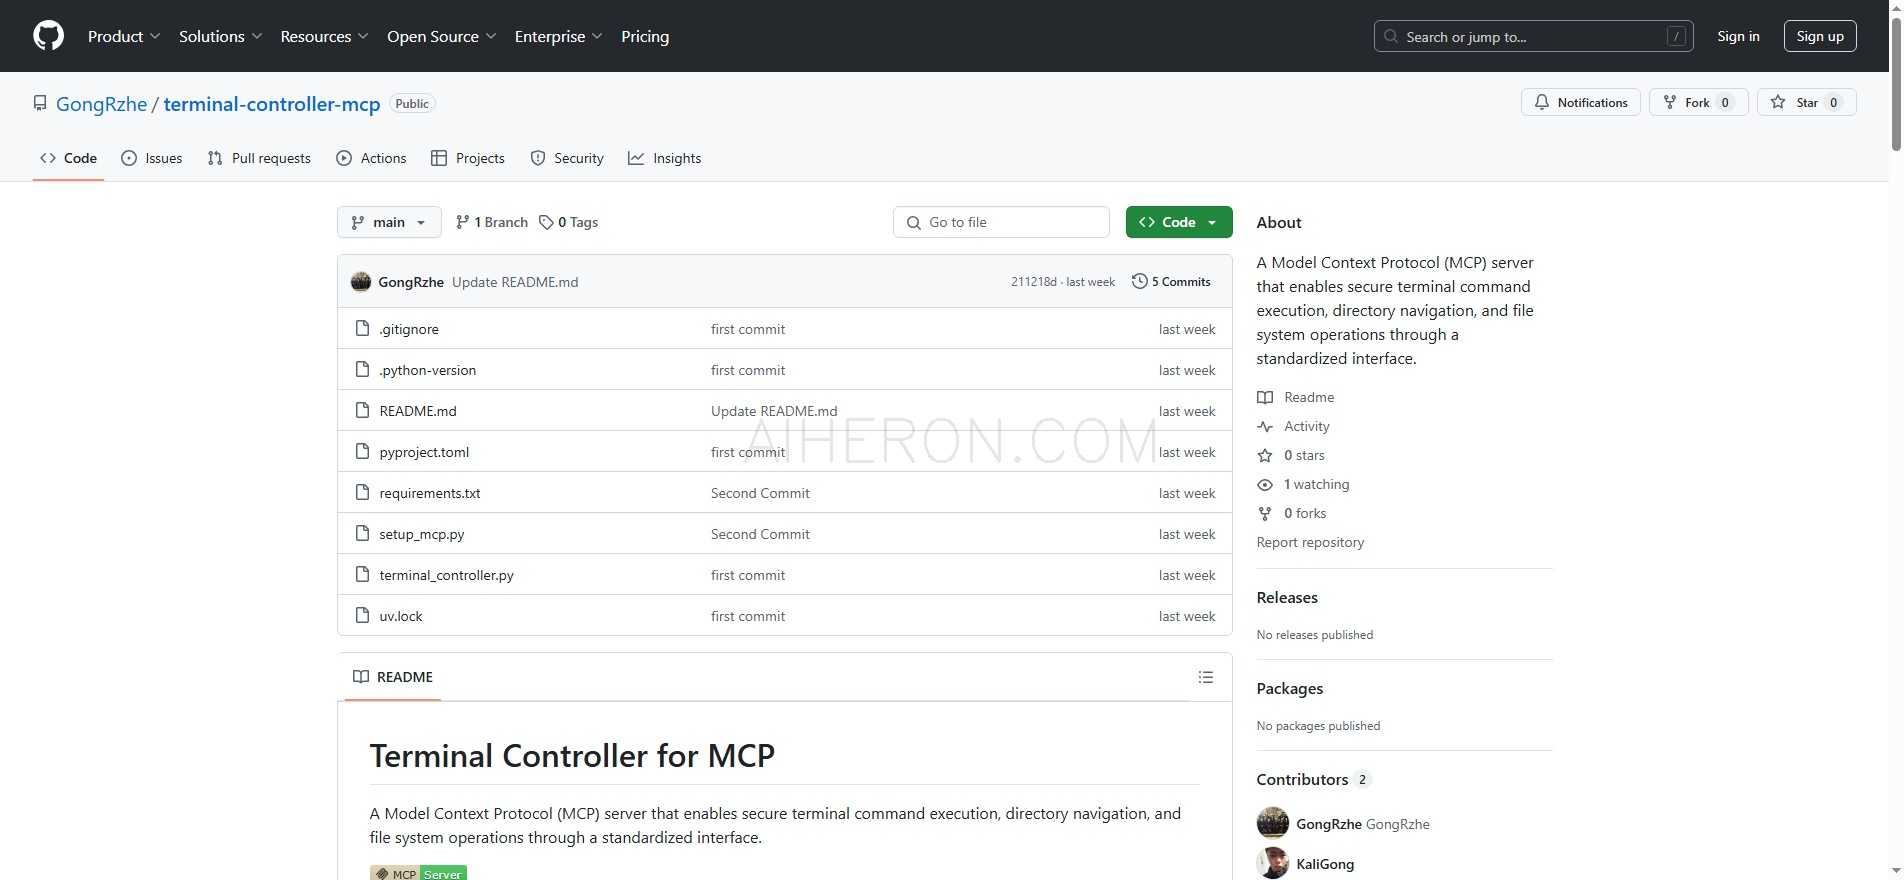Open 'Update README.md' message in README.md row
Viewport: 1904px width, 880px height.
[x=774, y=411]
